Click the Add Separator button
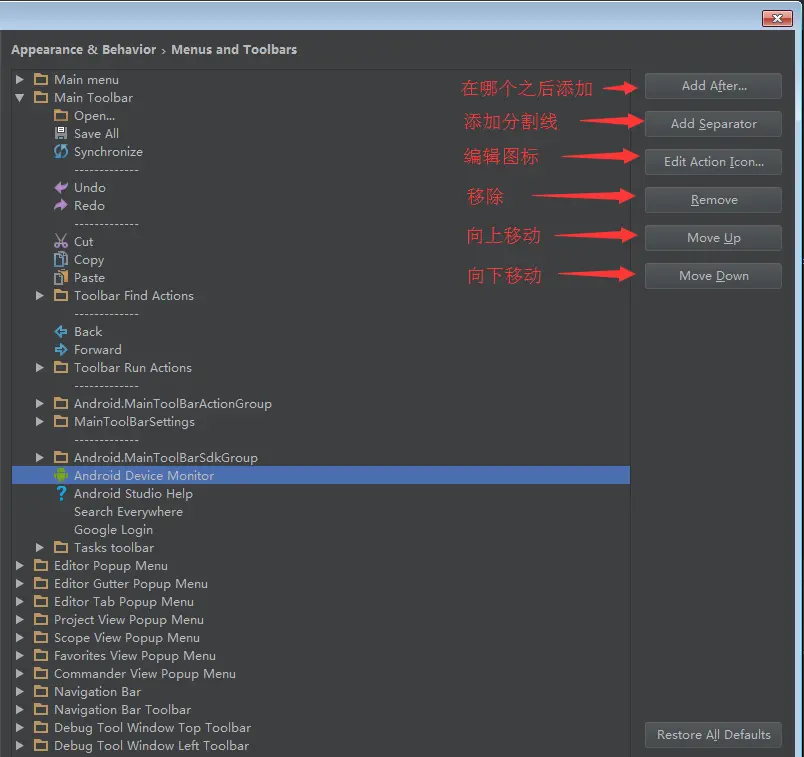 [713, 124]
